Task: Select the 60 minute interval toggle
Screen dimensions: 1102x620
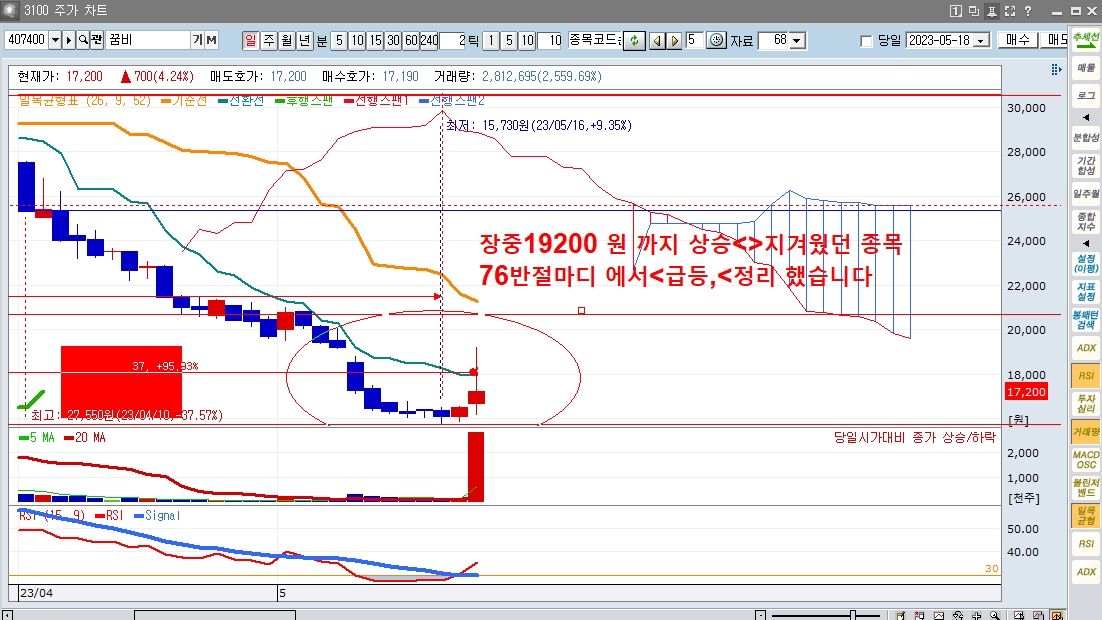Action: 412,40
